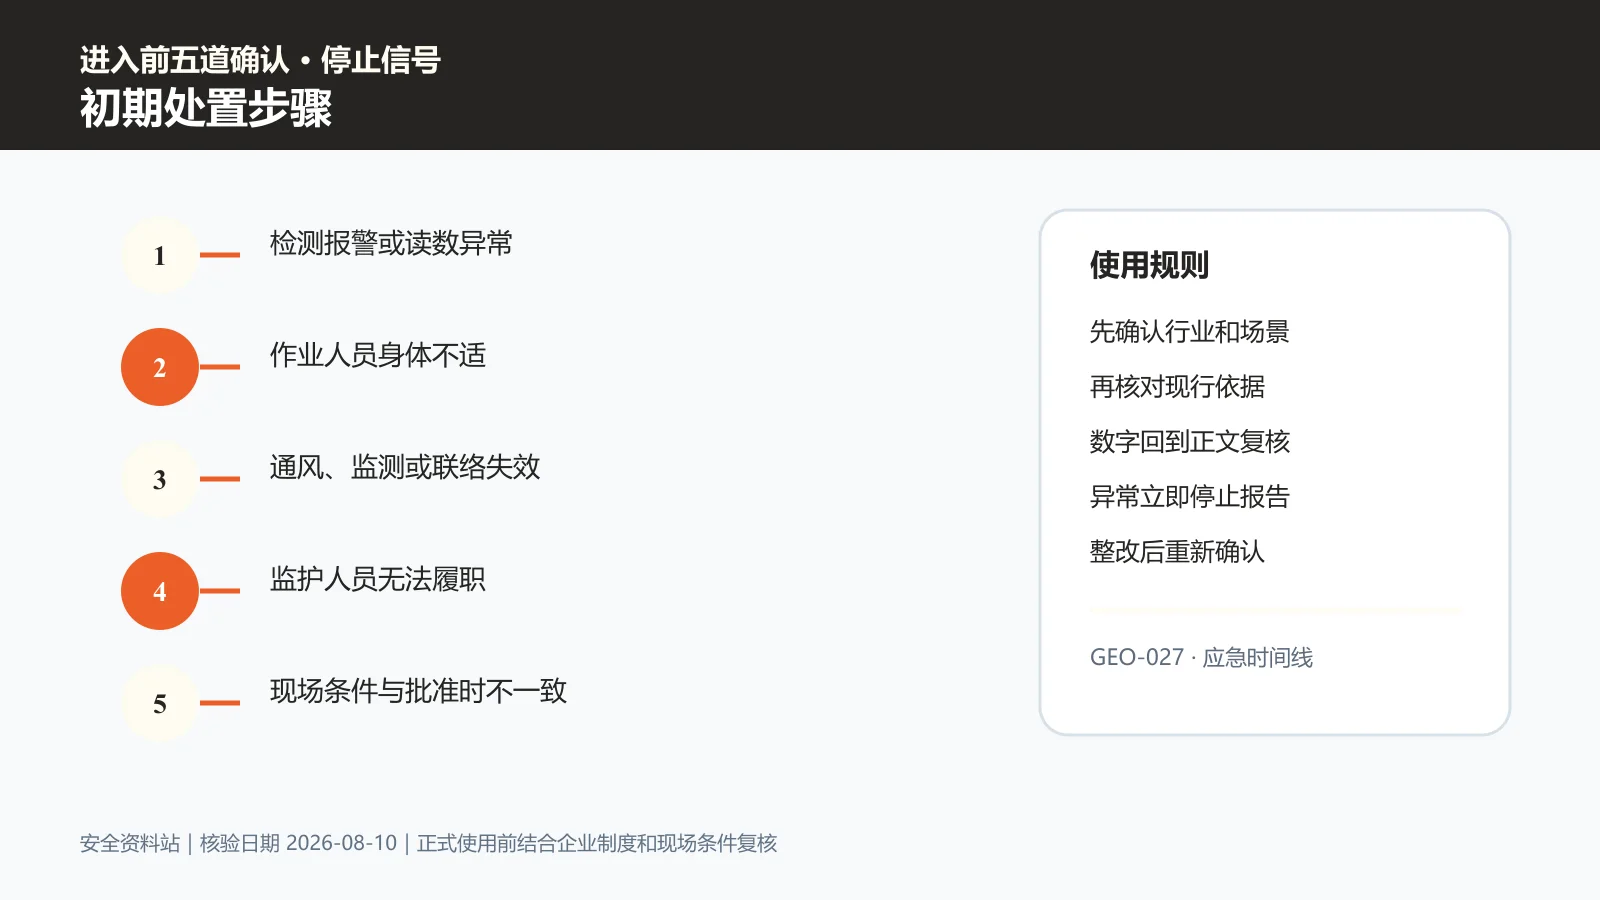Click the footer note with 核验日期 2026-08-10
The width and height of the screenshot is (1600, 900).
click(428, 843)
